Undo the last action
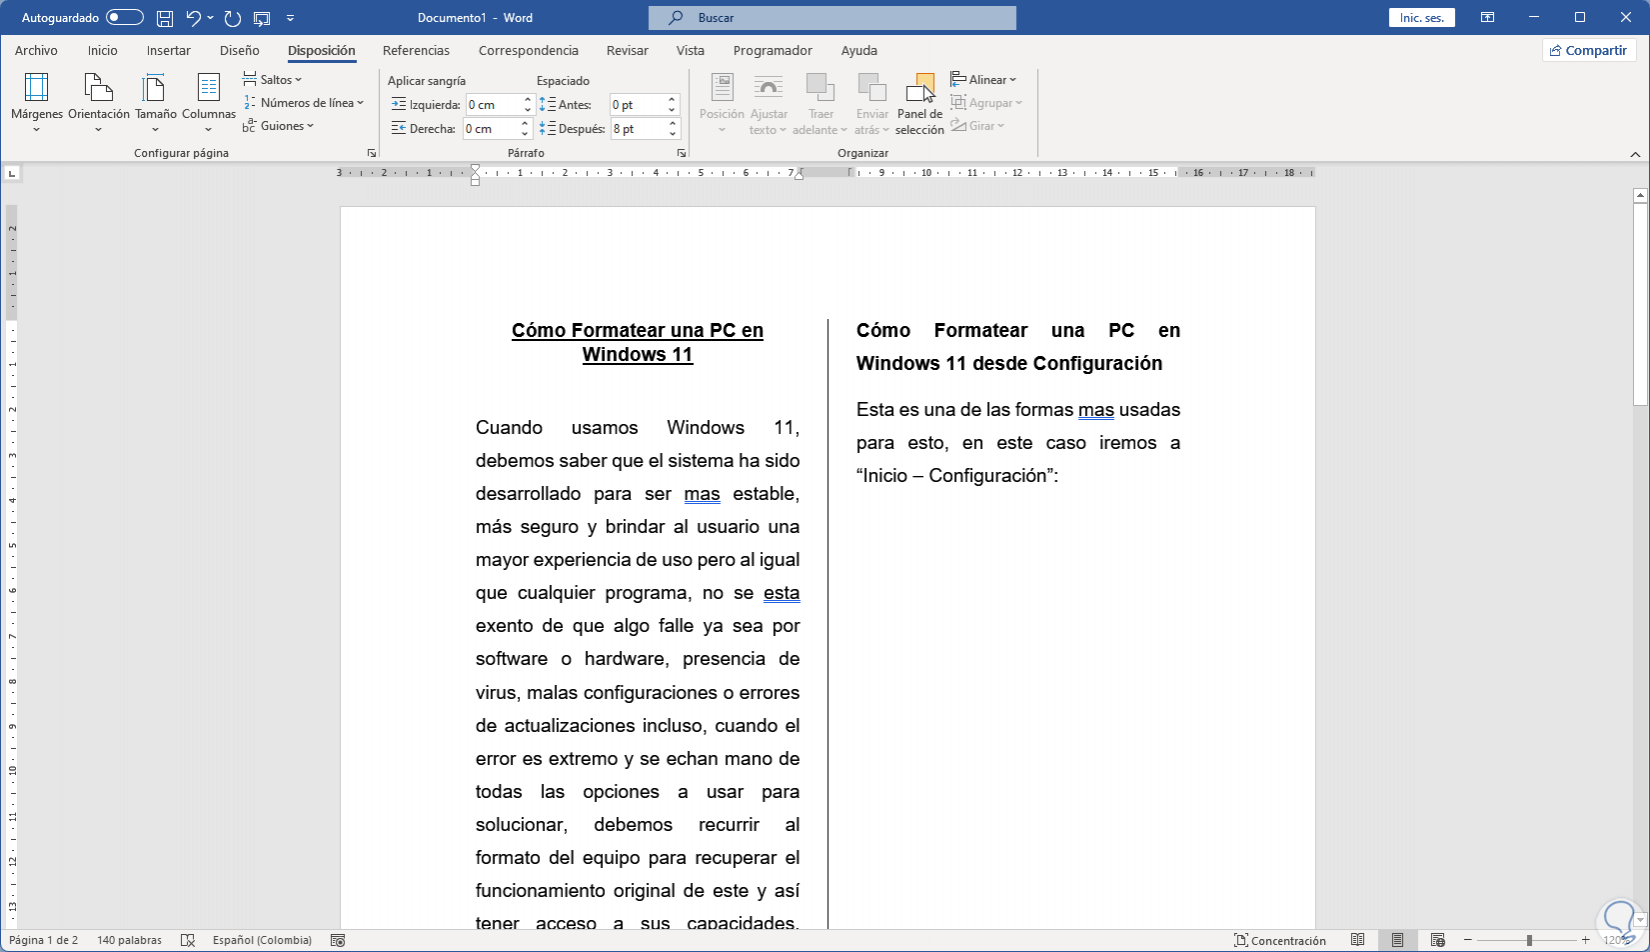The height and width of the screenshot is (952, 1650). (x=193, y=18)
